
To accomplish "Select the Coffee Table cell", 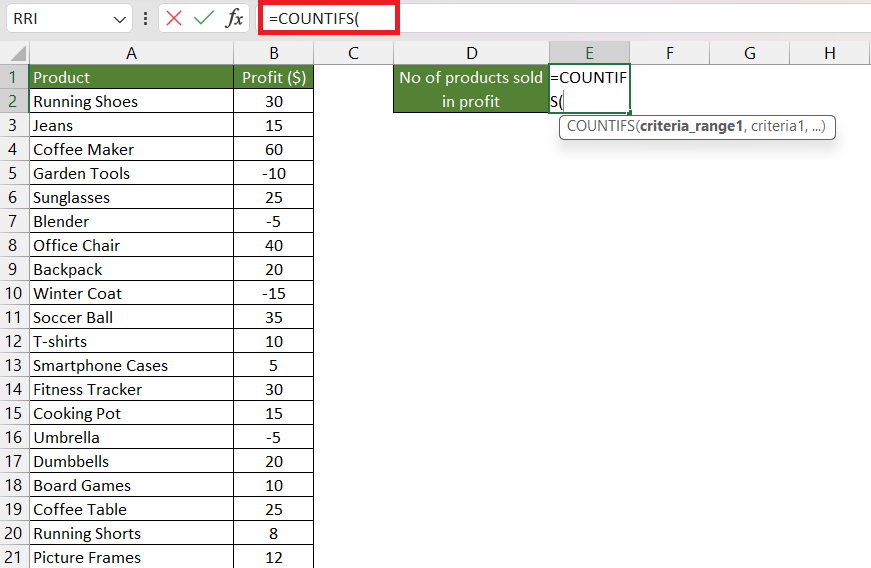I will click(131, 509).
